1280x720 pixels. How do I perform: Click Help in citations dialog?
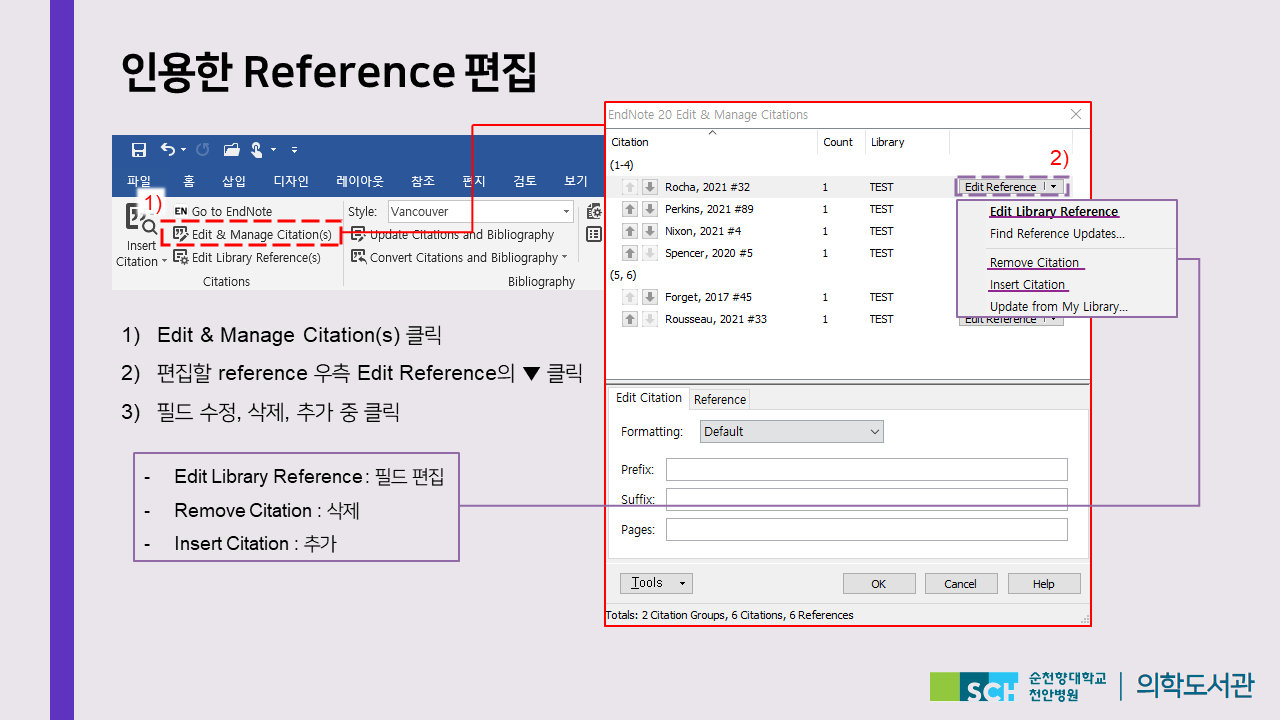1044,584
